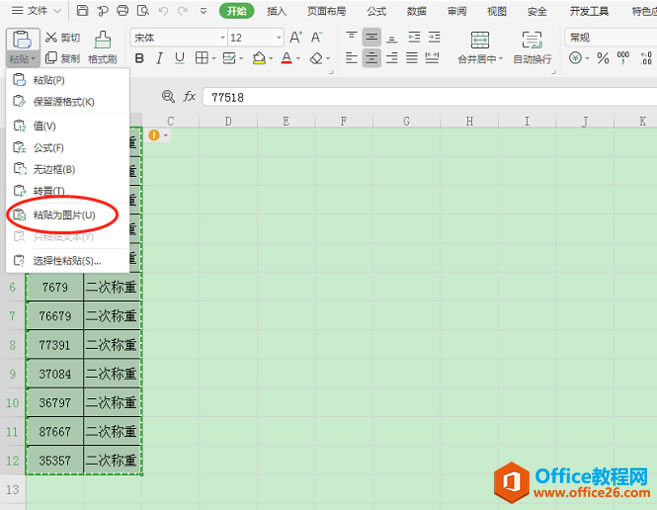The height and width of the screenshot is (510, 657).
Task: Click the increase decimal places icon
Action: pos(646,58)
